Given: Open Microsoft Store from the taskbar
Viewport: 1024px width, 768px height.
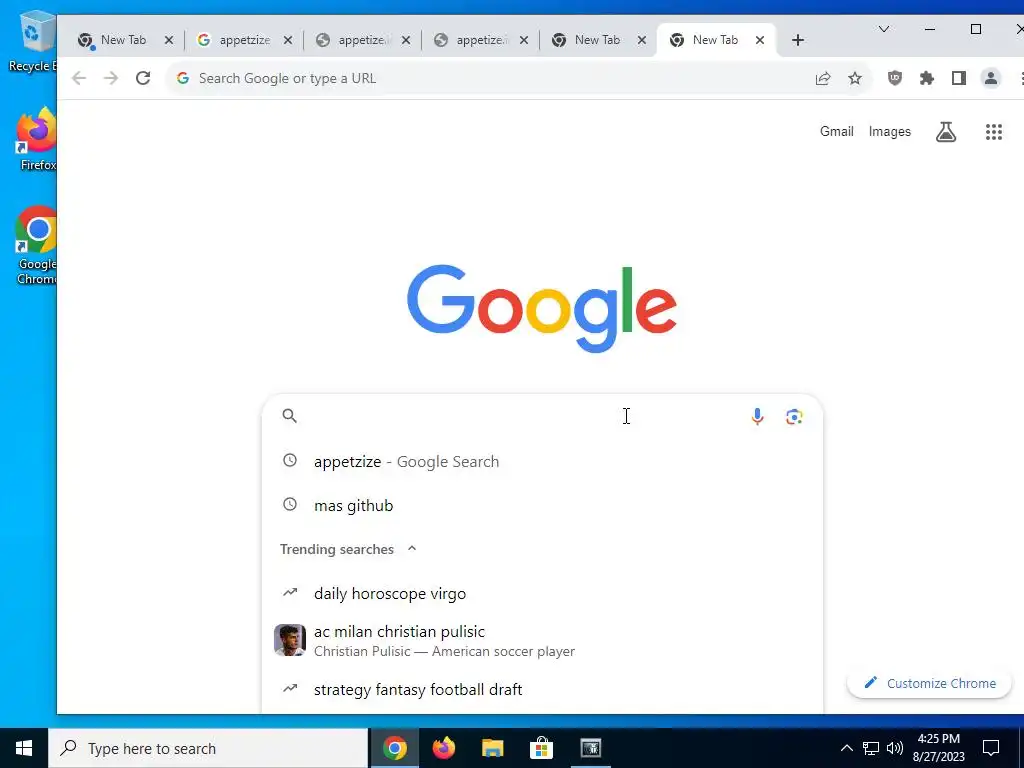Looking at the screenshot, I should (541, 748).
